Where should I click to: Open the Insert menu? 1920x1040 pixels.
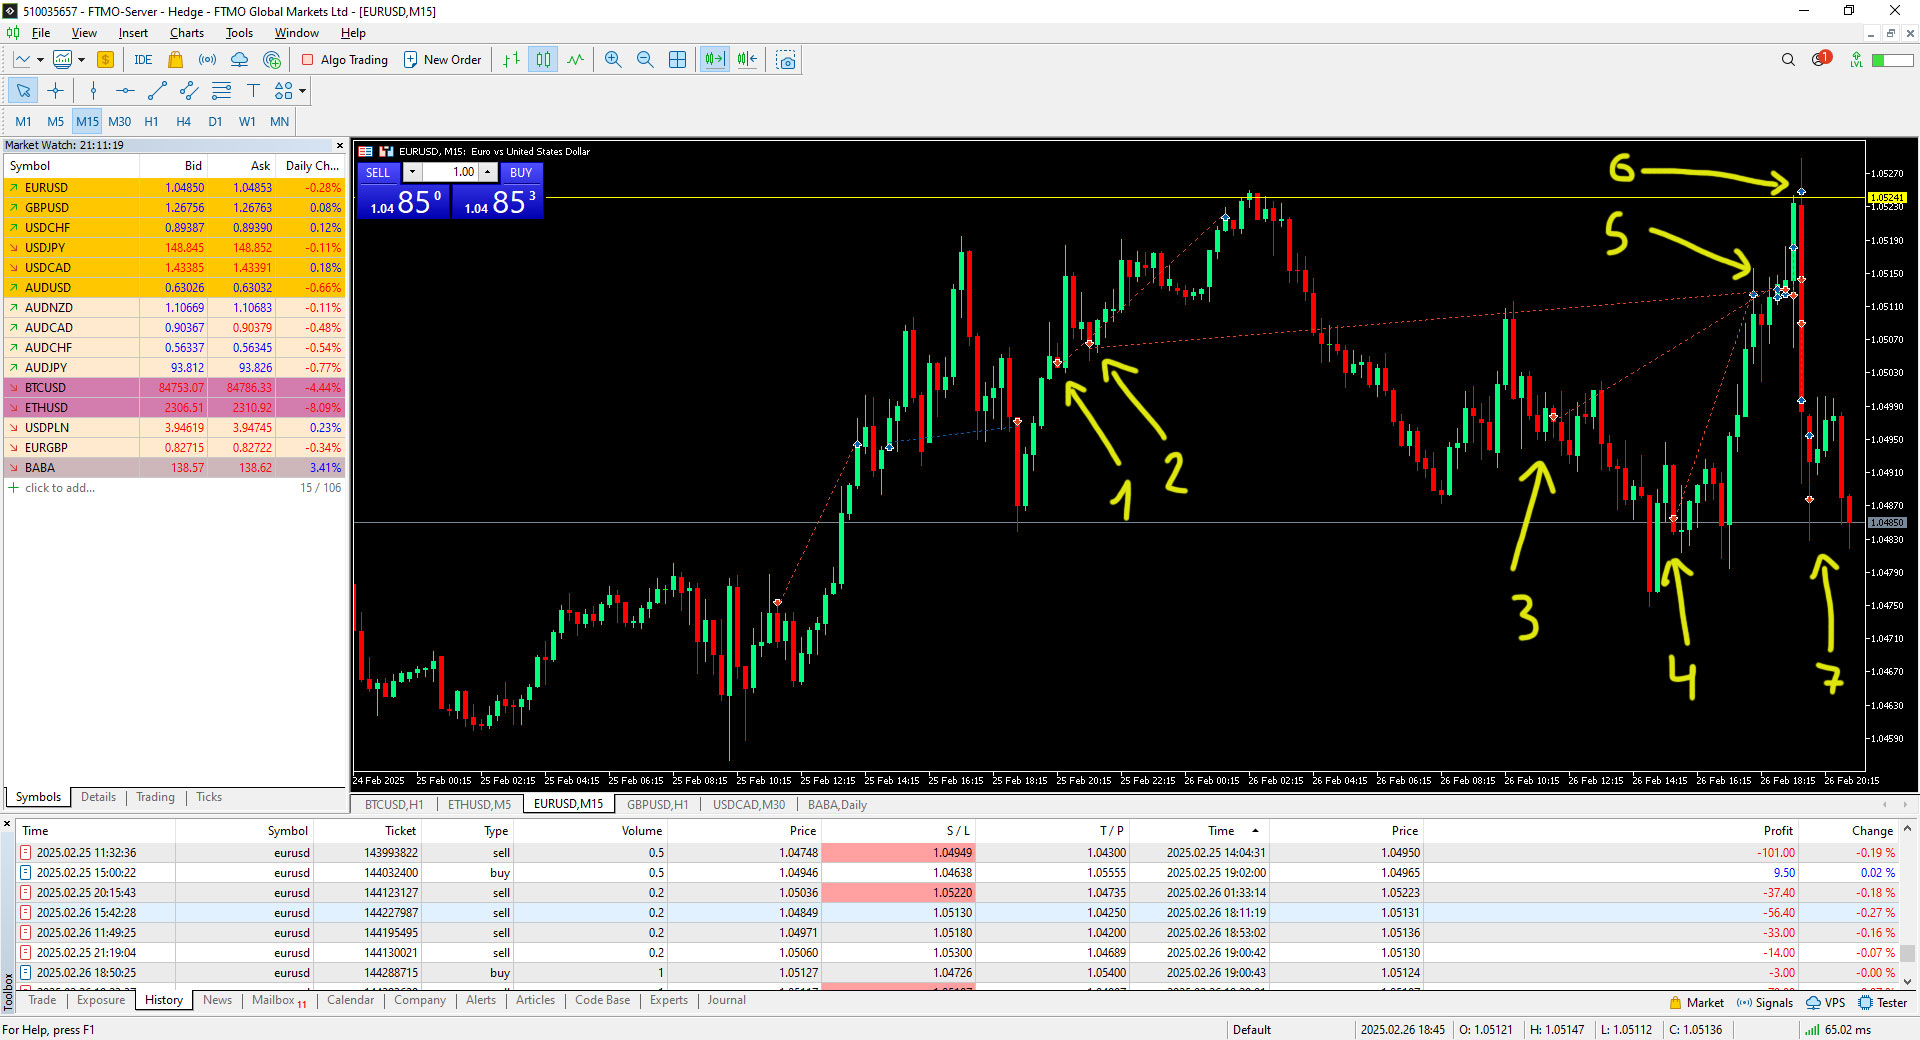pos(133,33)
